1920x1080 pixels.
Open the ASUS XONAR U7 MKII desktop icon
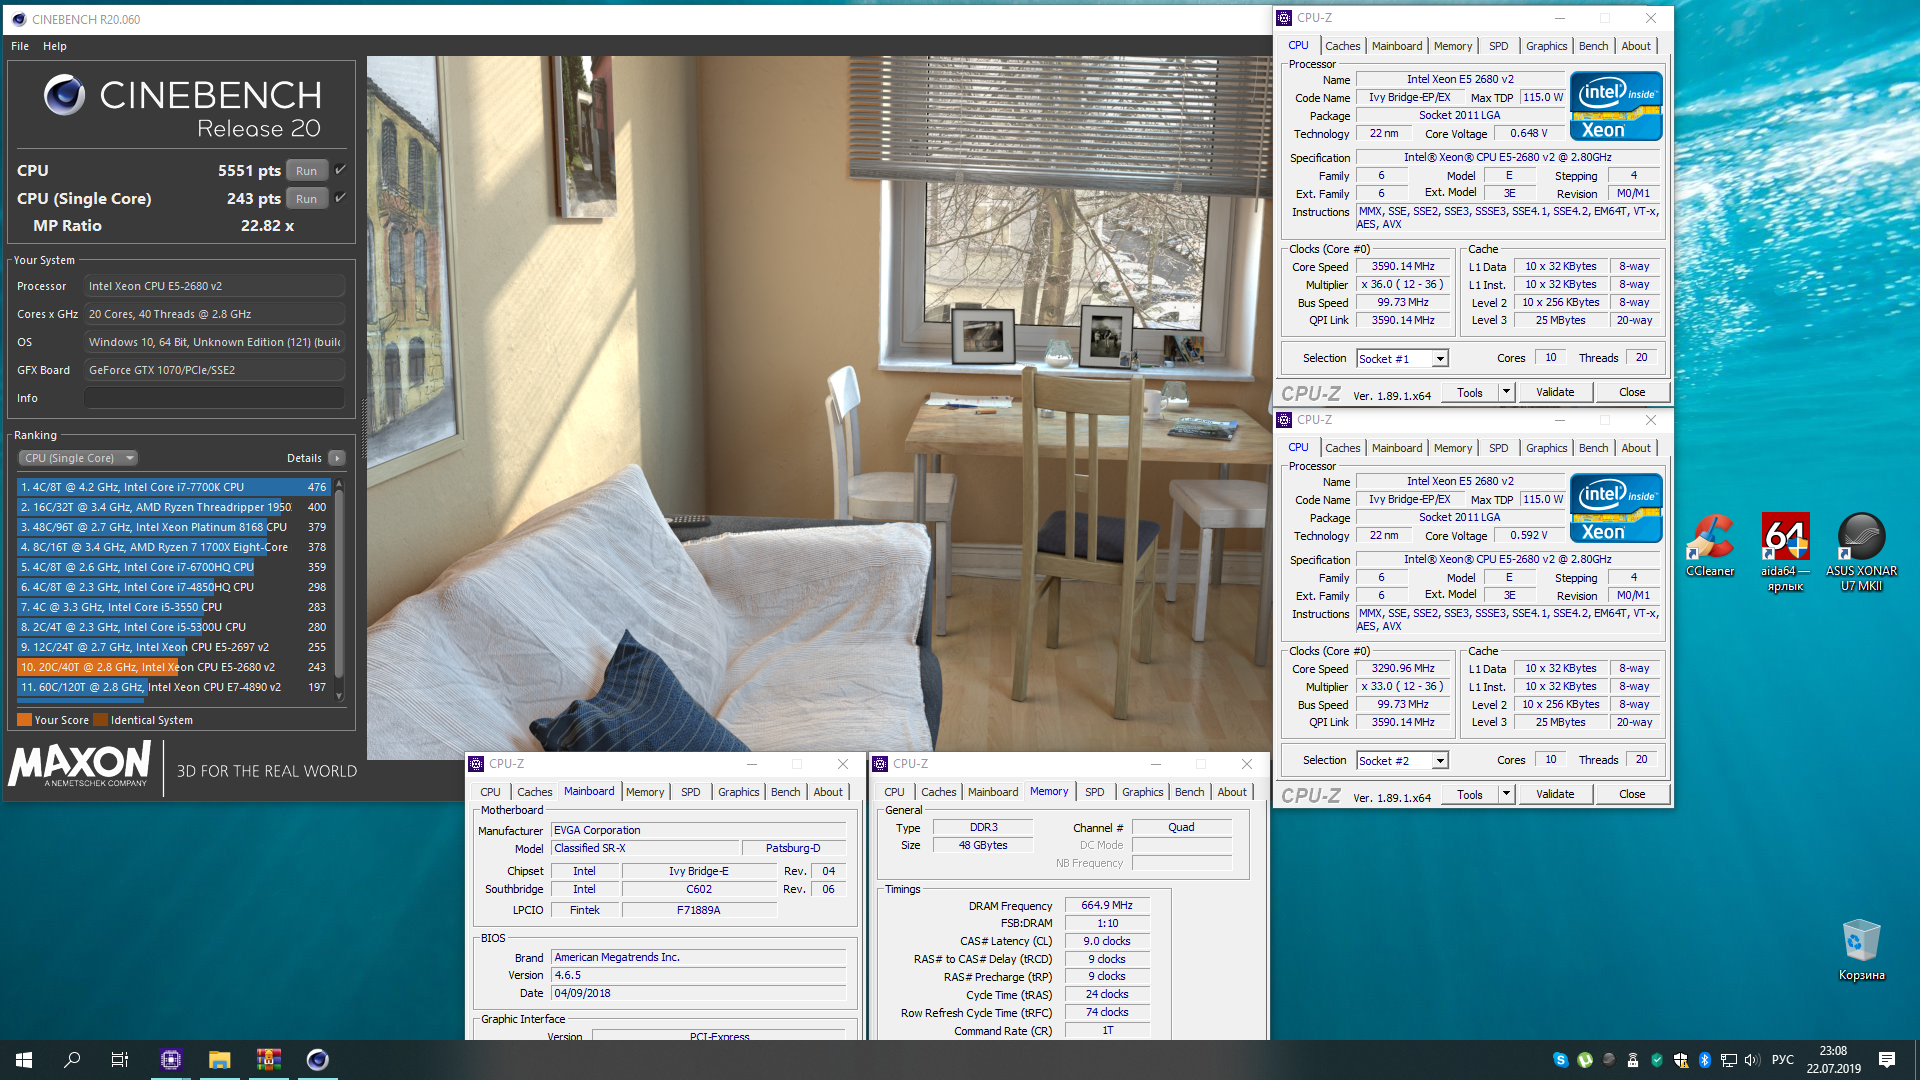pyautogui.click(x=1861, y=553)
